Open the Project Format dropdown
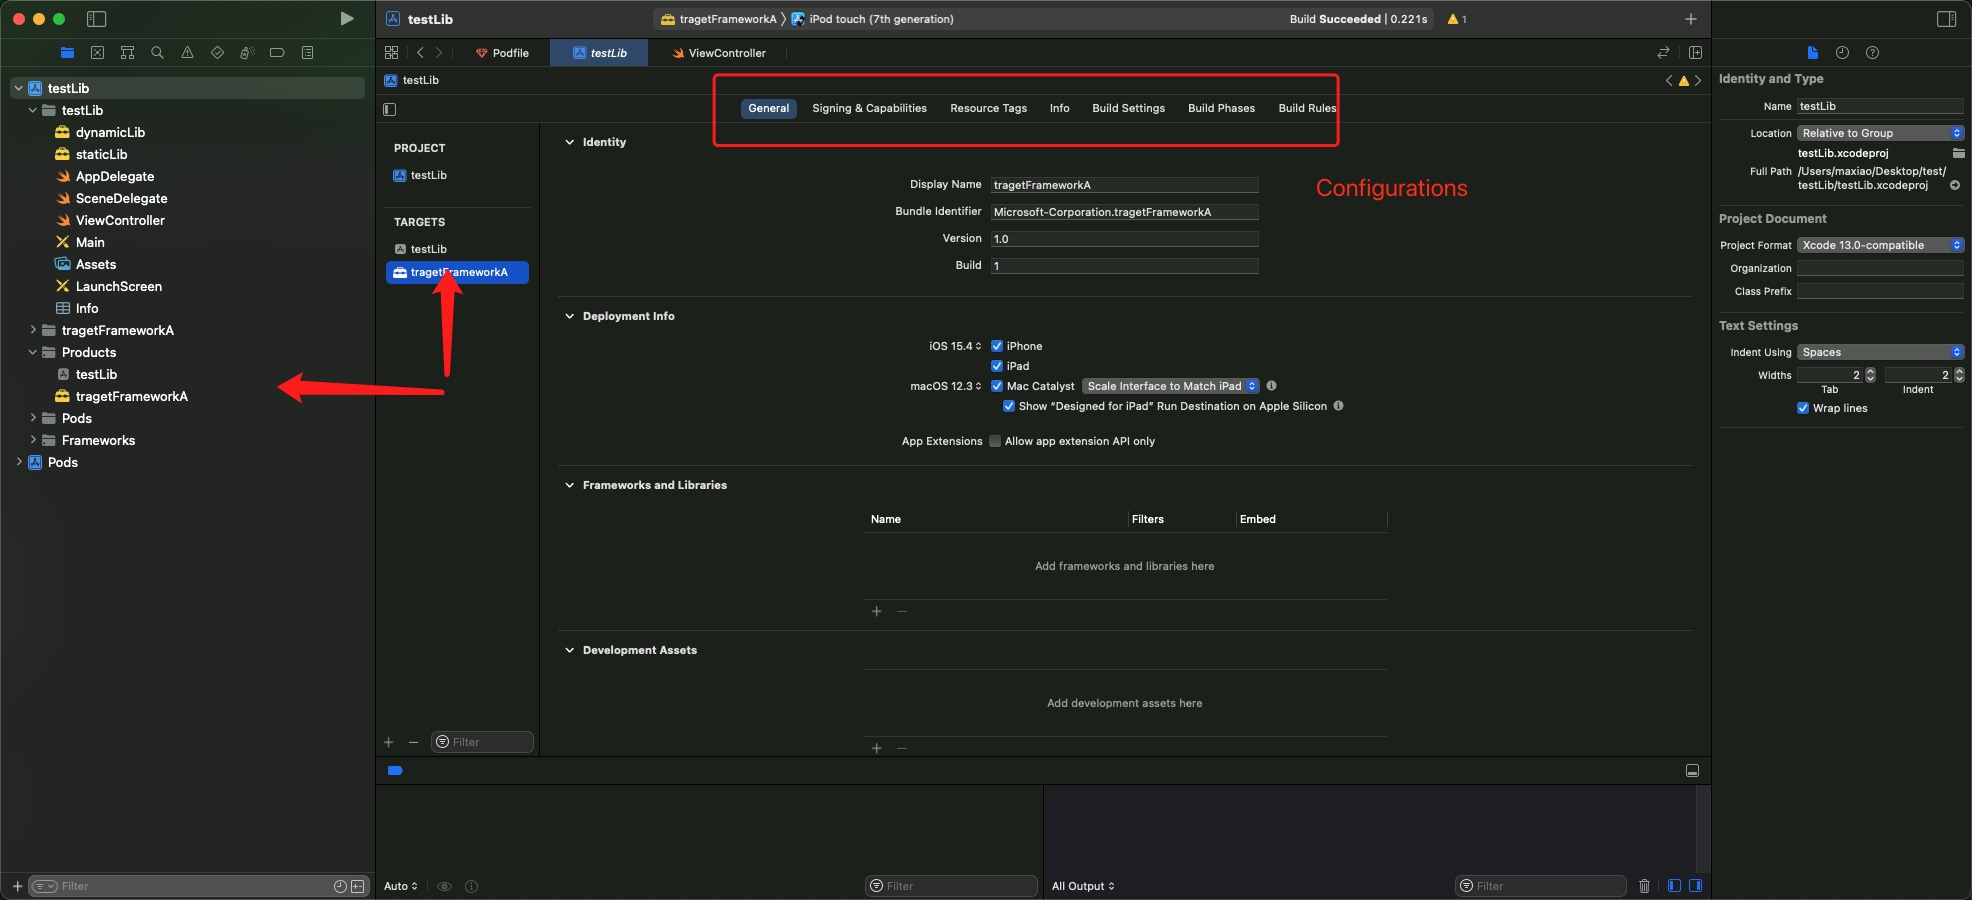 [x=1880, y=245]
